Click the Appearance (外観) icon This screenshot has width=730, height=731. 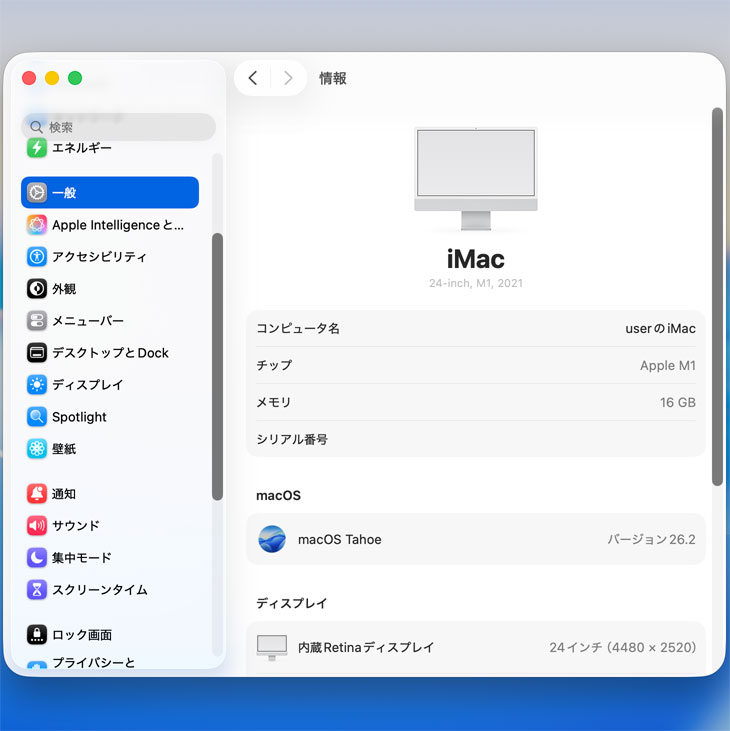point(37,289)
